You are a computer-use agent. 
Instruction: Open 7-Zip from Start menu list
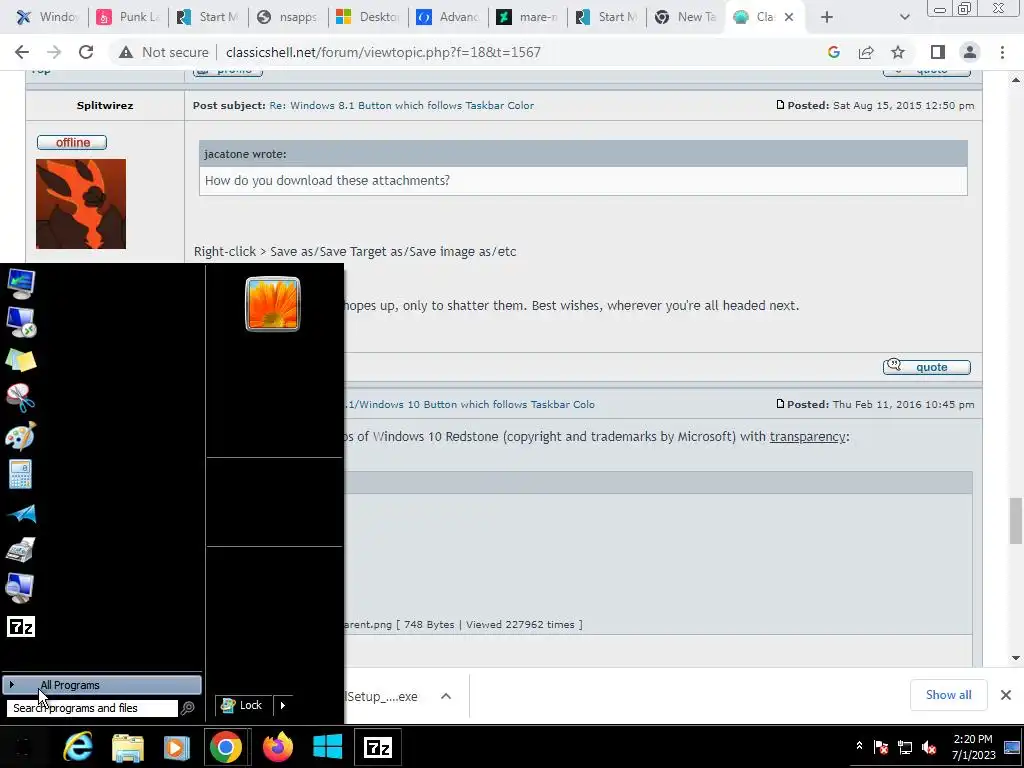tap(21, 627)
